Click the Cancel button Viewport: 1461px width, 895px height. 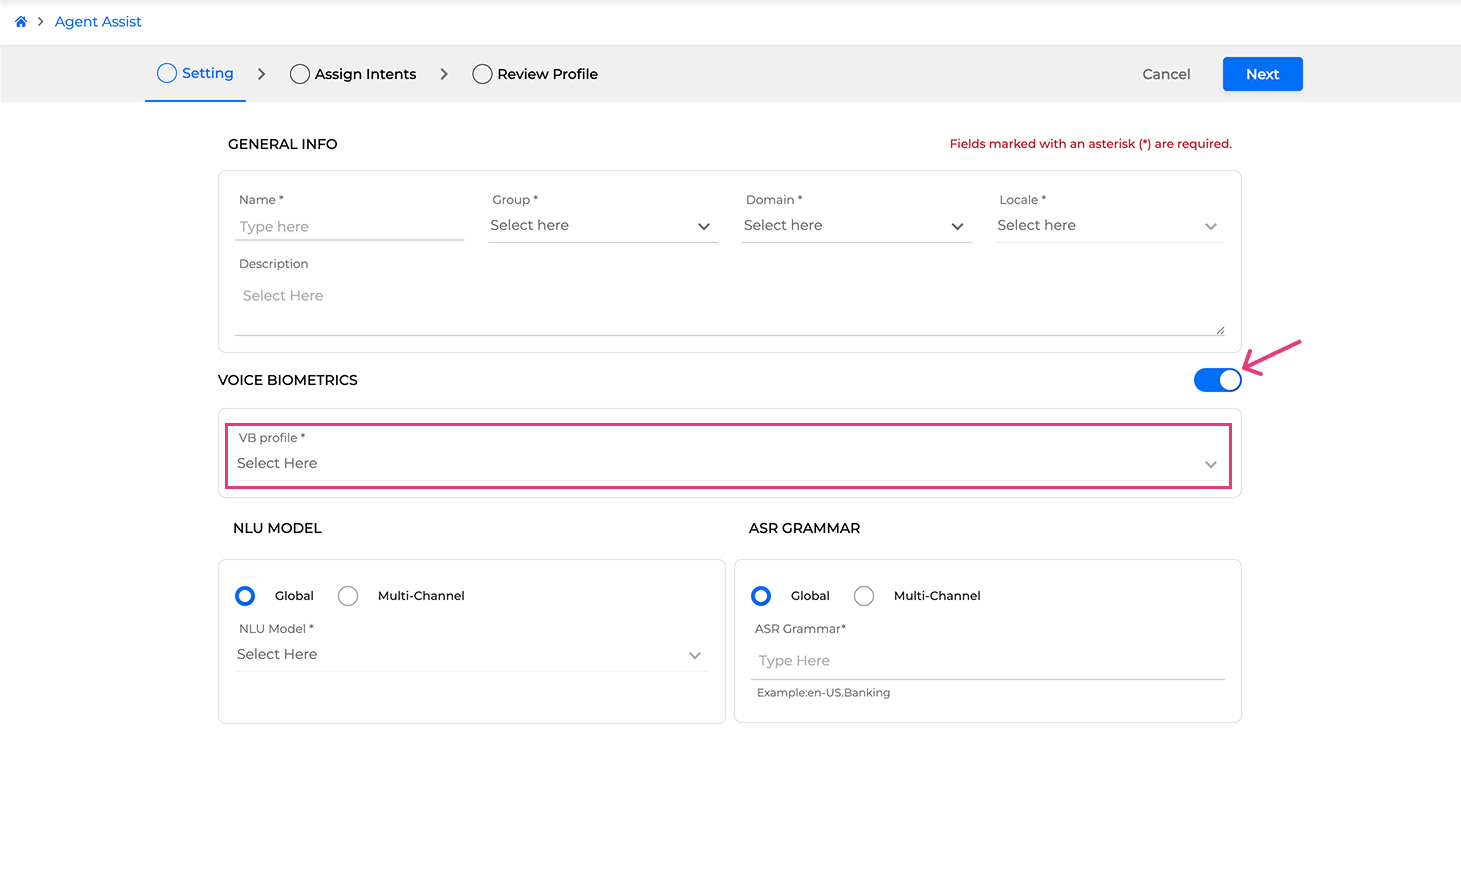1166,74
